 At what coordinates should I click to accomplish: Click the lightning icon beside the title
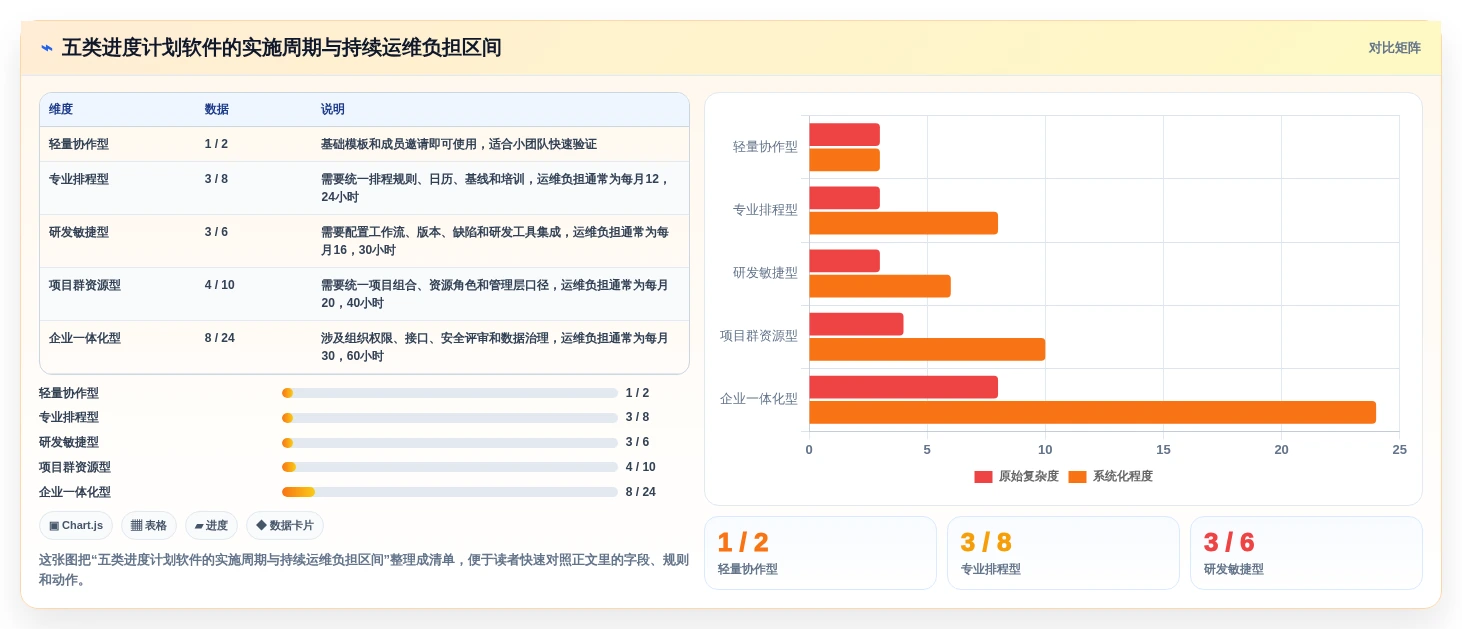(x=46, y=48)
